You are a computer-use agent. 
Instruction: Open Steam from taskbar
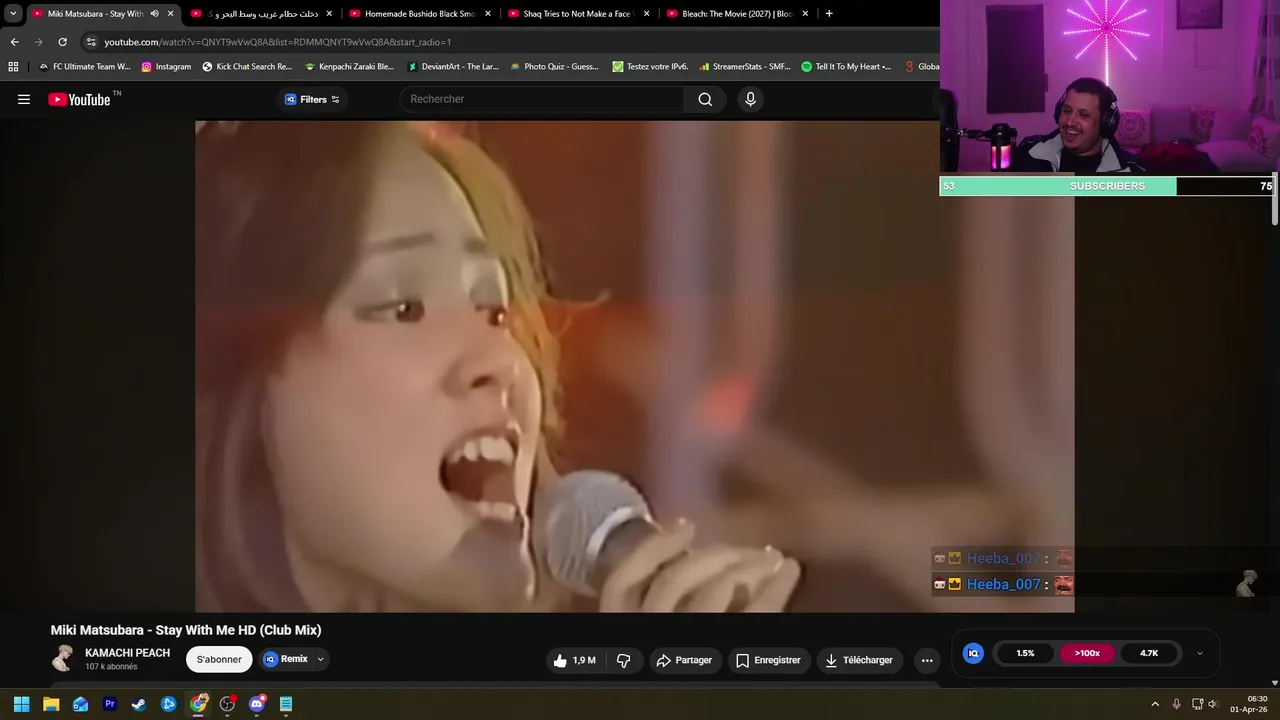139,704
